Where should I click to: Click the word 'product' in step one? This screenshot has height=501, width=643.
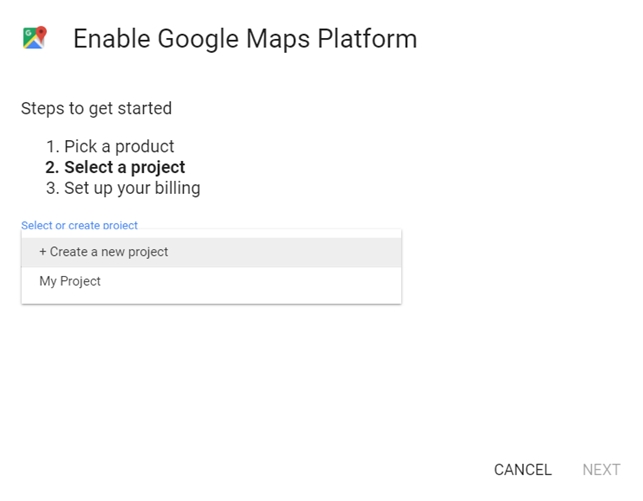tap(146, 147)
